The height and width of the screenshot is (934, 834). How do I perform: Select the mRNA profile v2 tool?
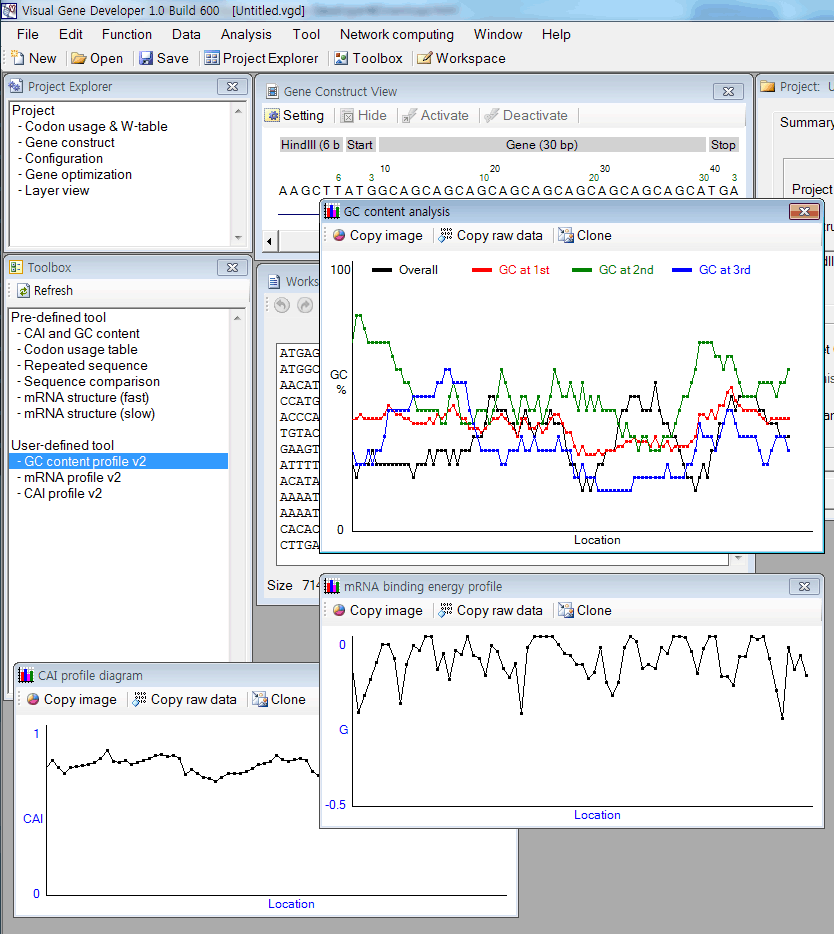(72, 478)
